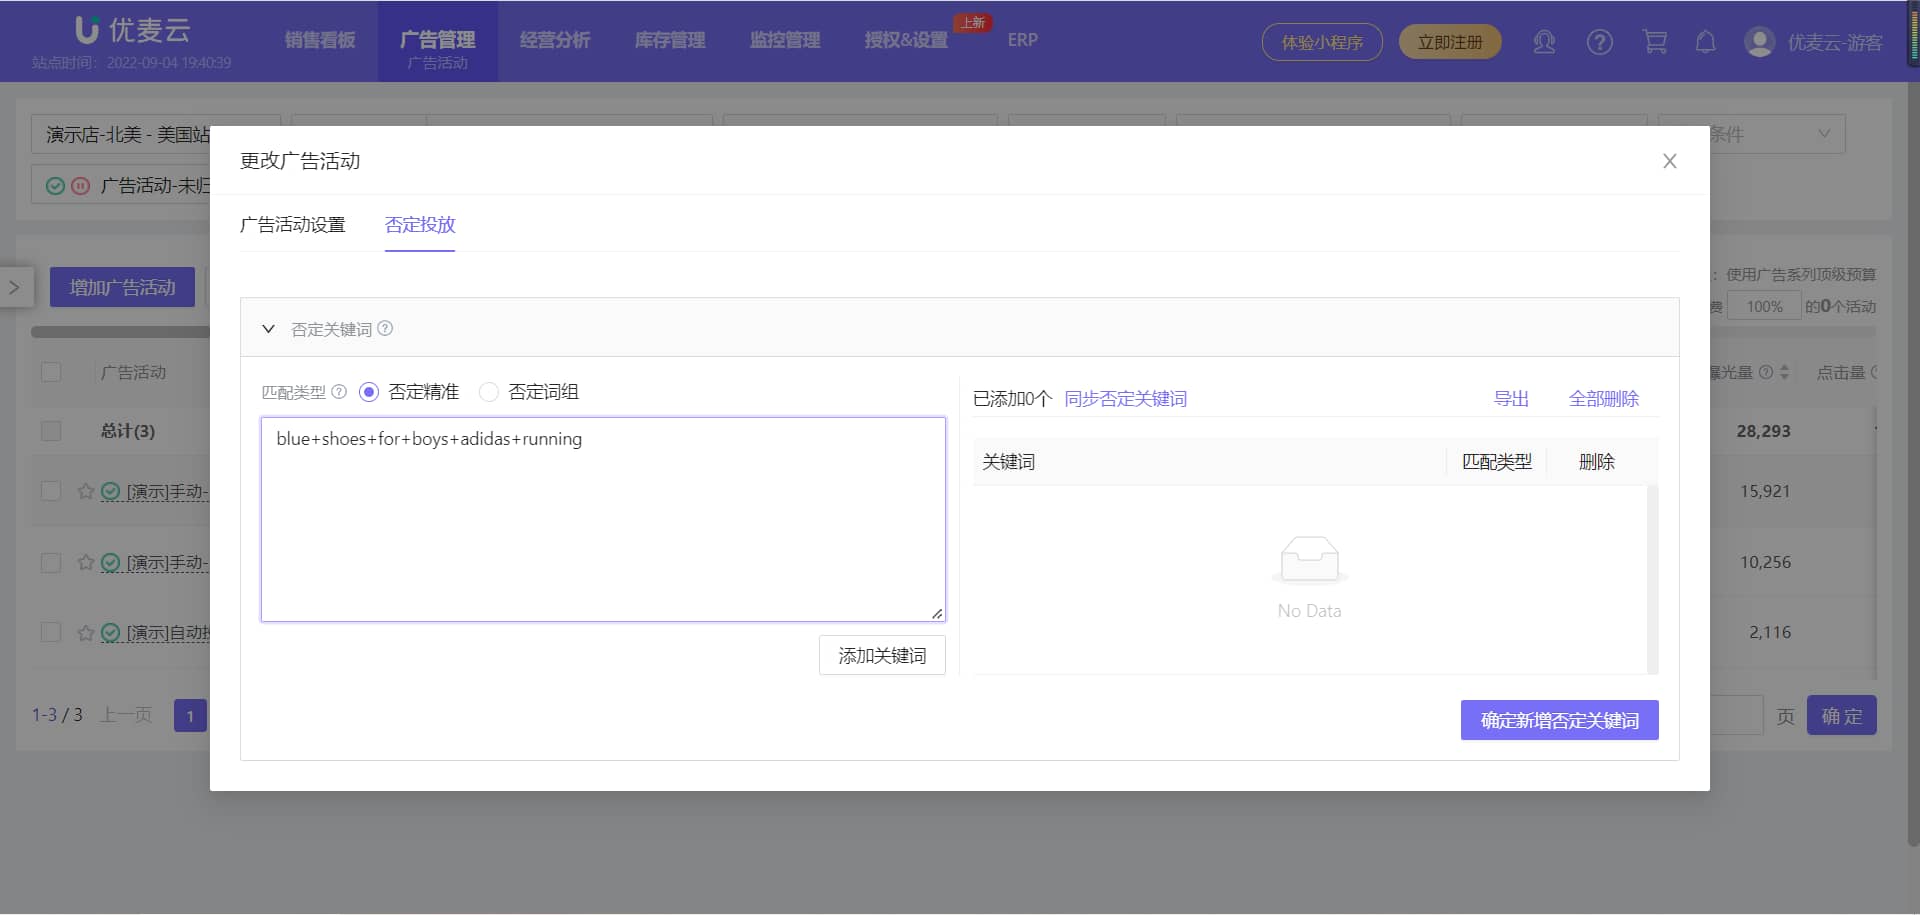Image resolution: width=1920 pixels, height=915 pixels.
Task: Click help icon beside 匹配类型 label
Action: (339, 392)
